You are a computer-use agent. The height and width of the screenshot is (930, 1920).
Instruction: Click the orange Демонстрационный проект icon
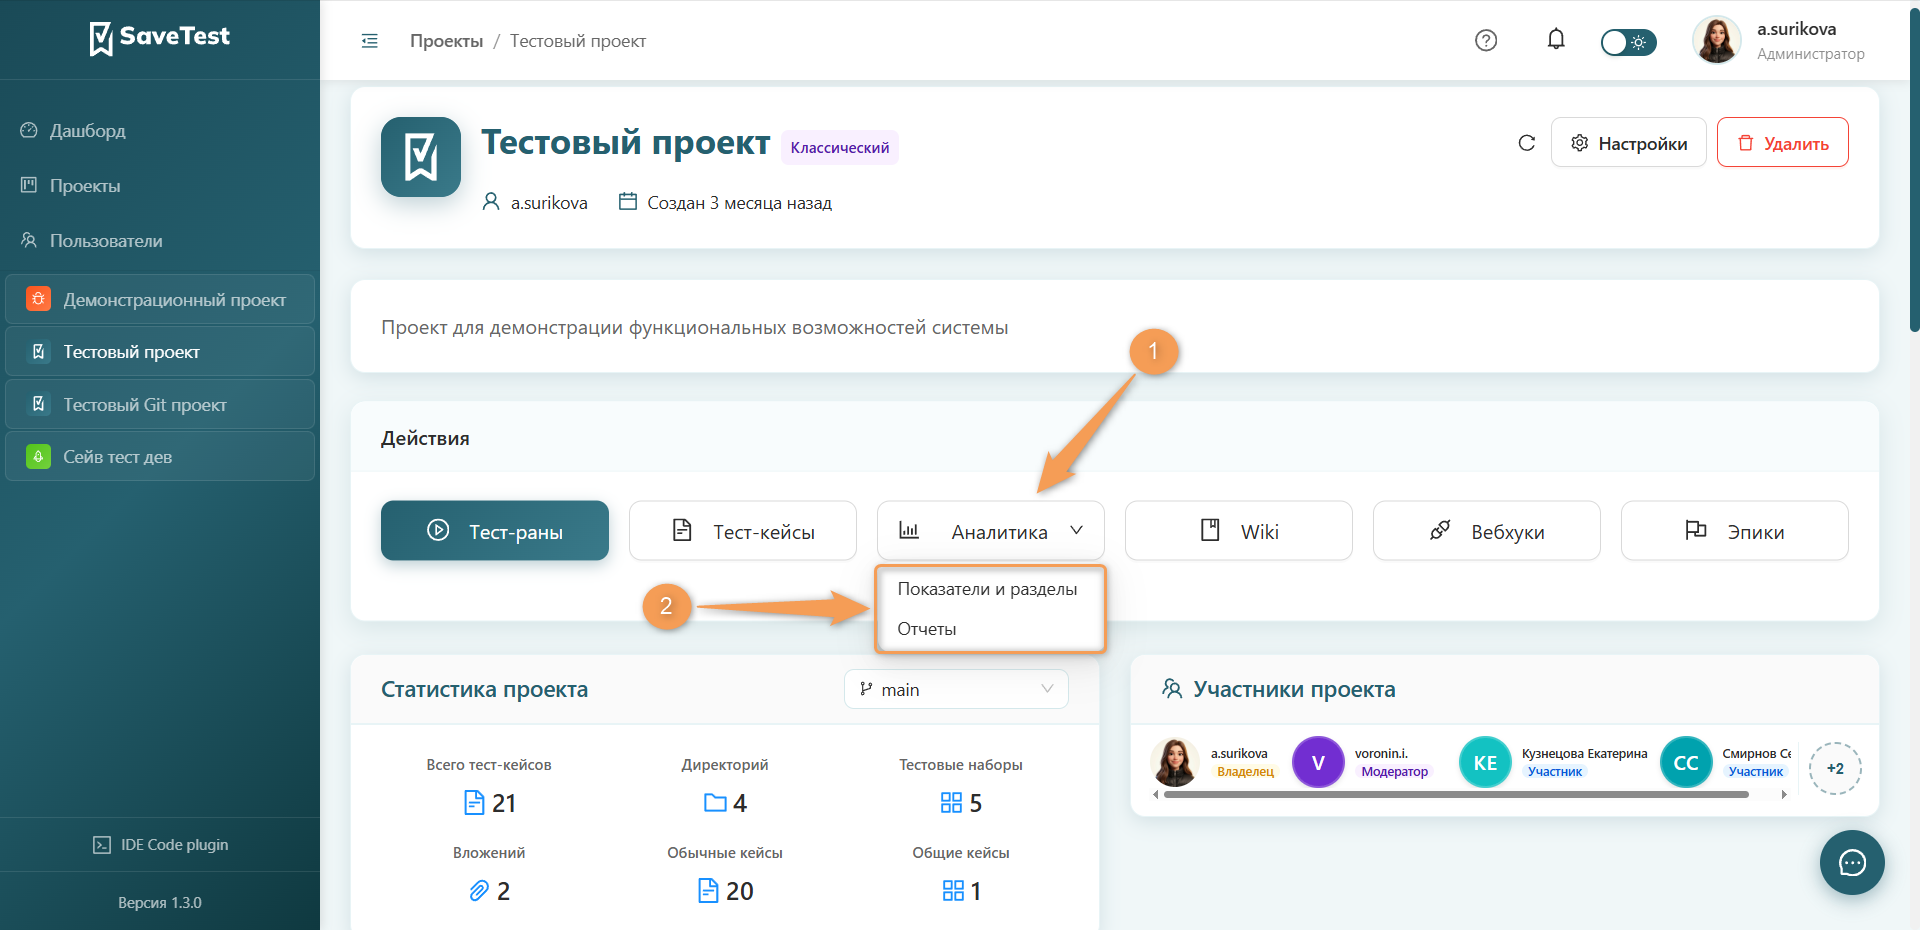point(38,299)
